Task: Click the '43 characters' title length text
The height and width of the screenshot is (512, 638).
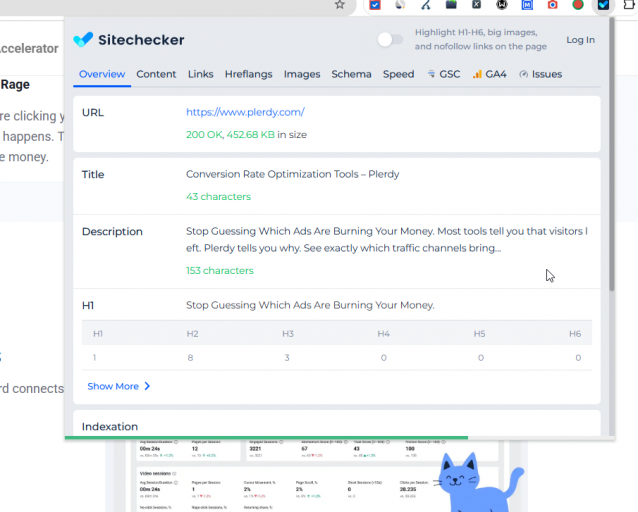Action: point(218,197)
